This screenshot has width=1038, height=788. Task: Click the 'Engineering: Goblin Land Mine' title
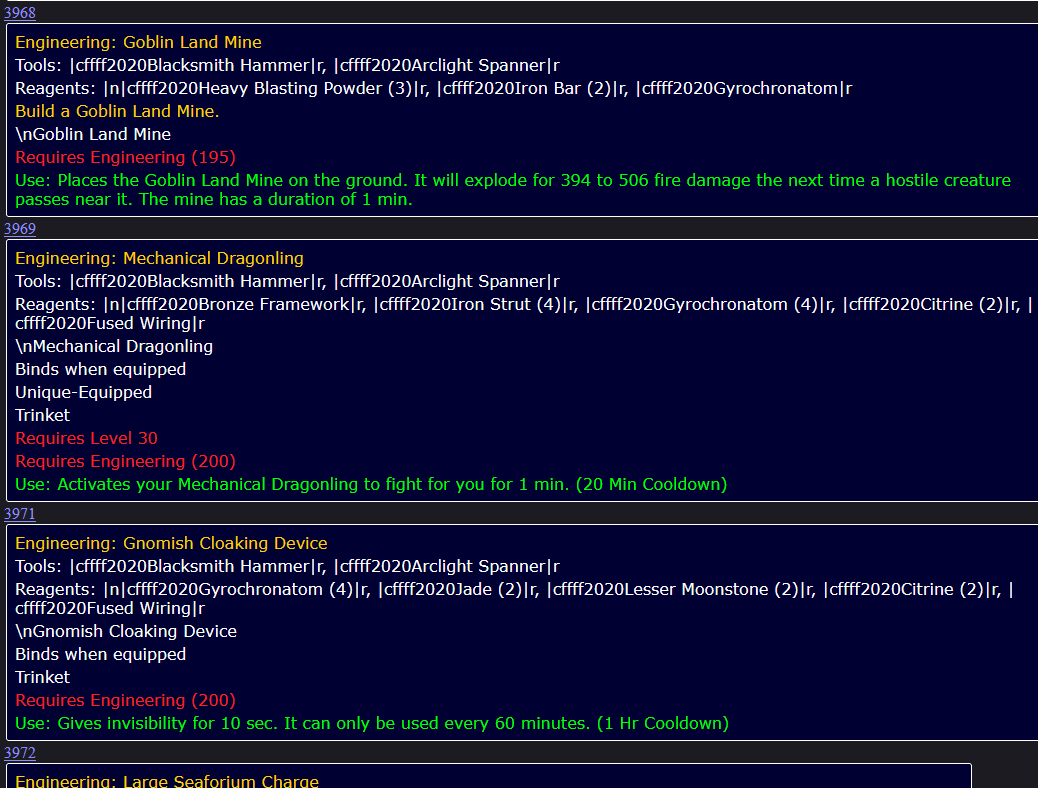[138, 42]
